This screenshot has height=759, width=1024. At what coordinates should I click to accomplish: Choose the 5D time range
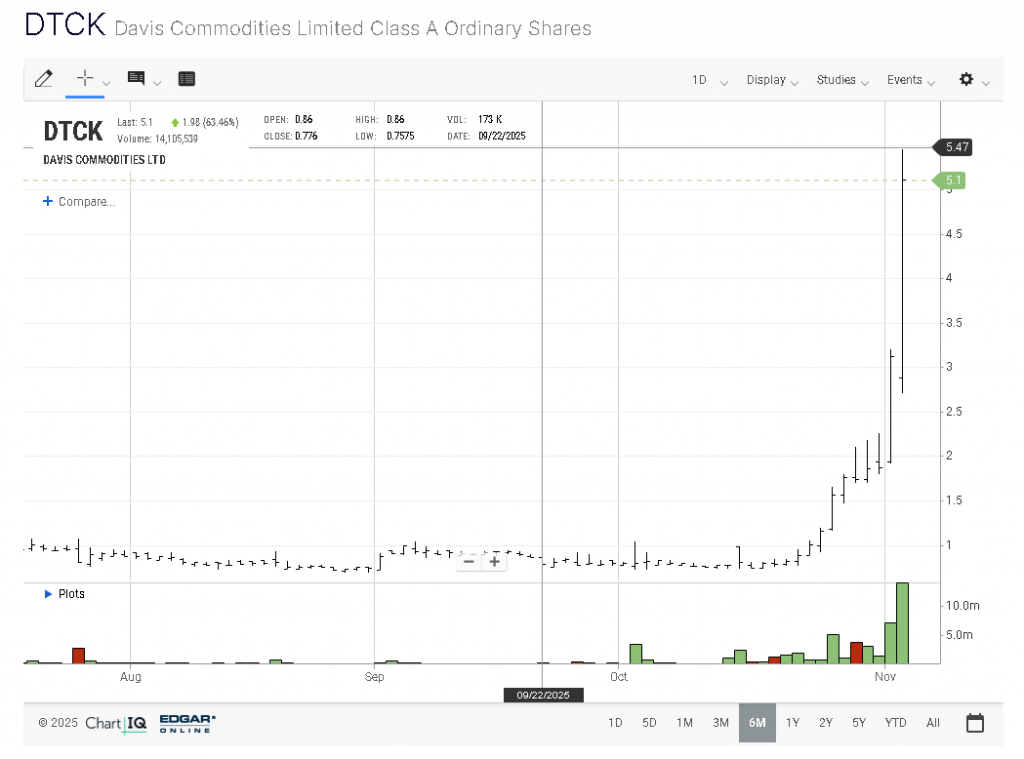(649, 722)
